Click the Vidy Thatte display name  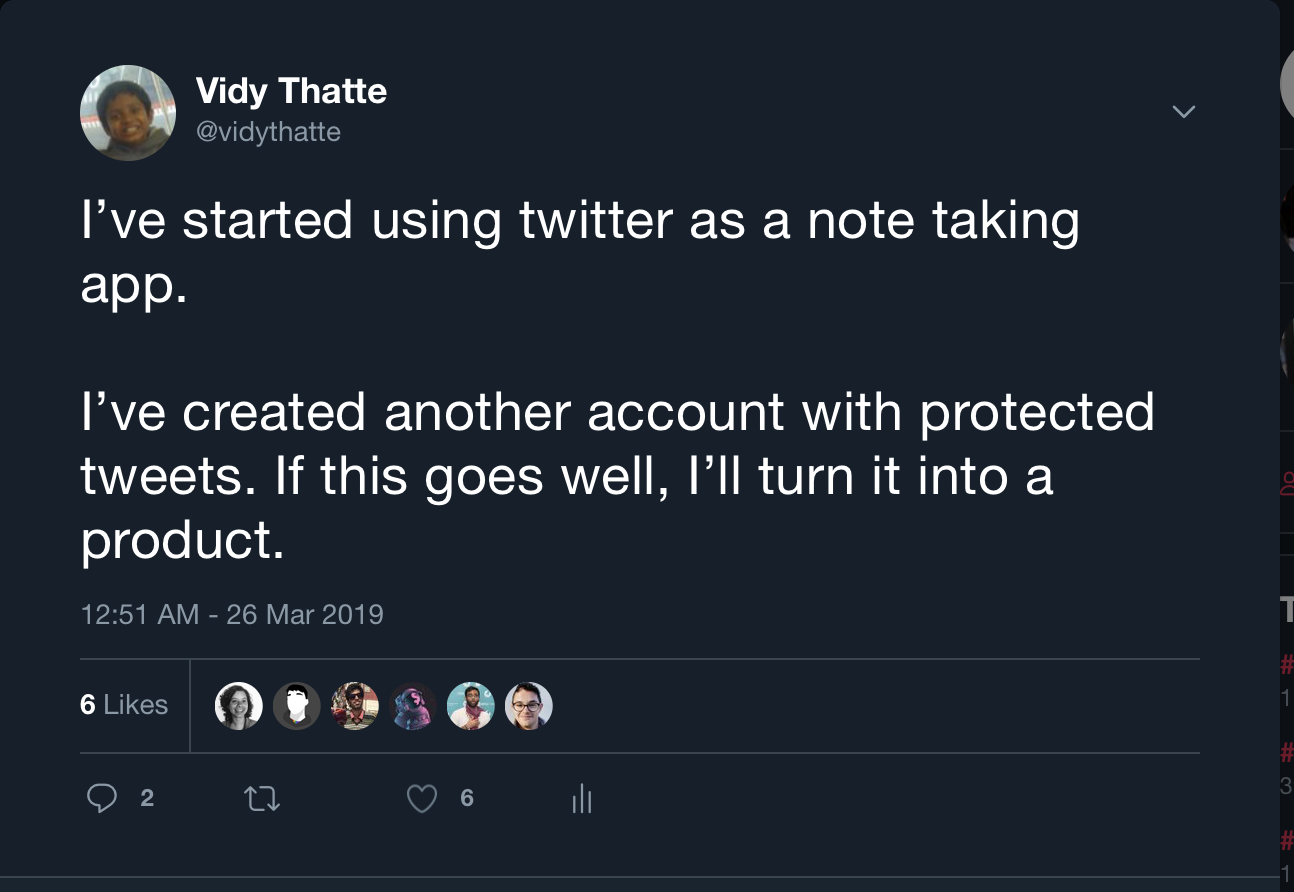[x=291, y=92]
